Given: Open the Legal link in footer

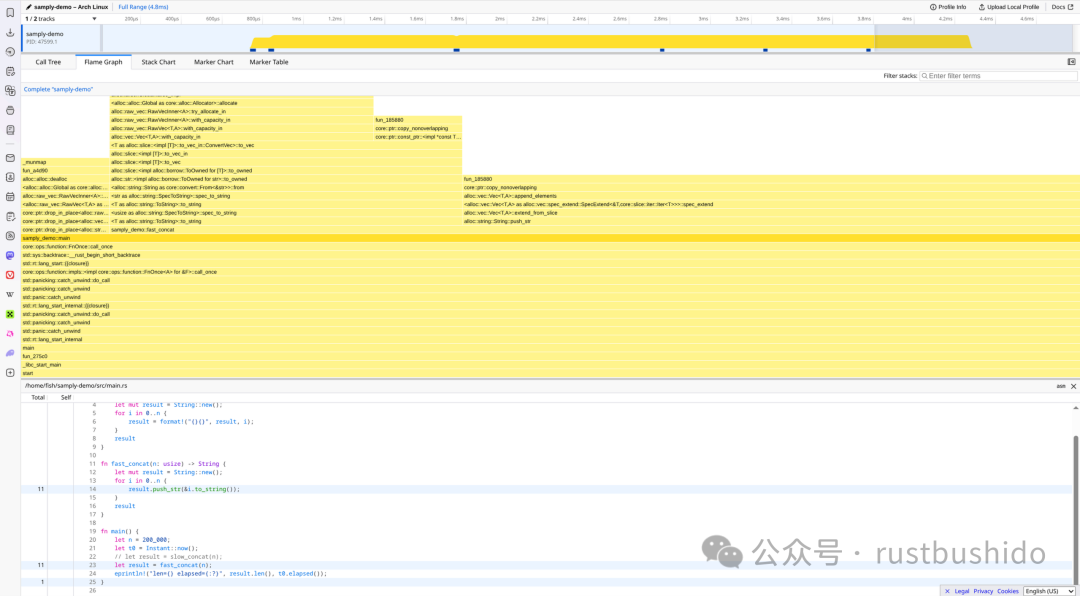Looking at the screenshot, I should point(962,591).
